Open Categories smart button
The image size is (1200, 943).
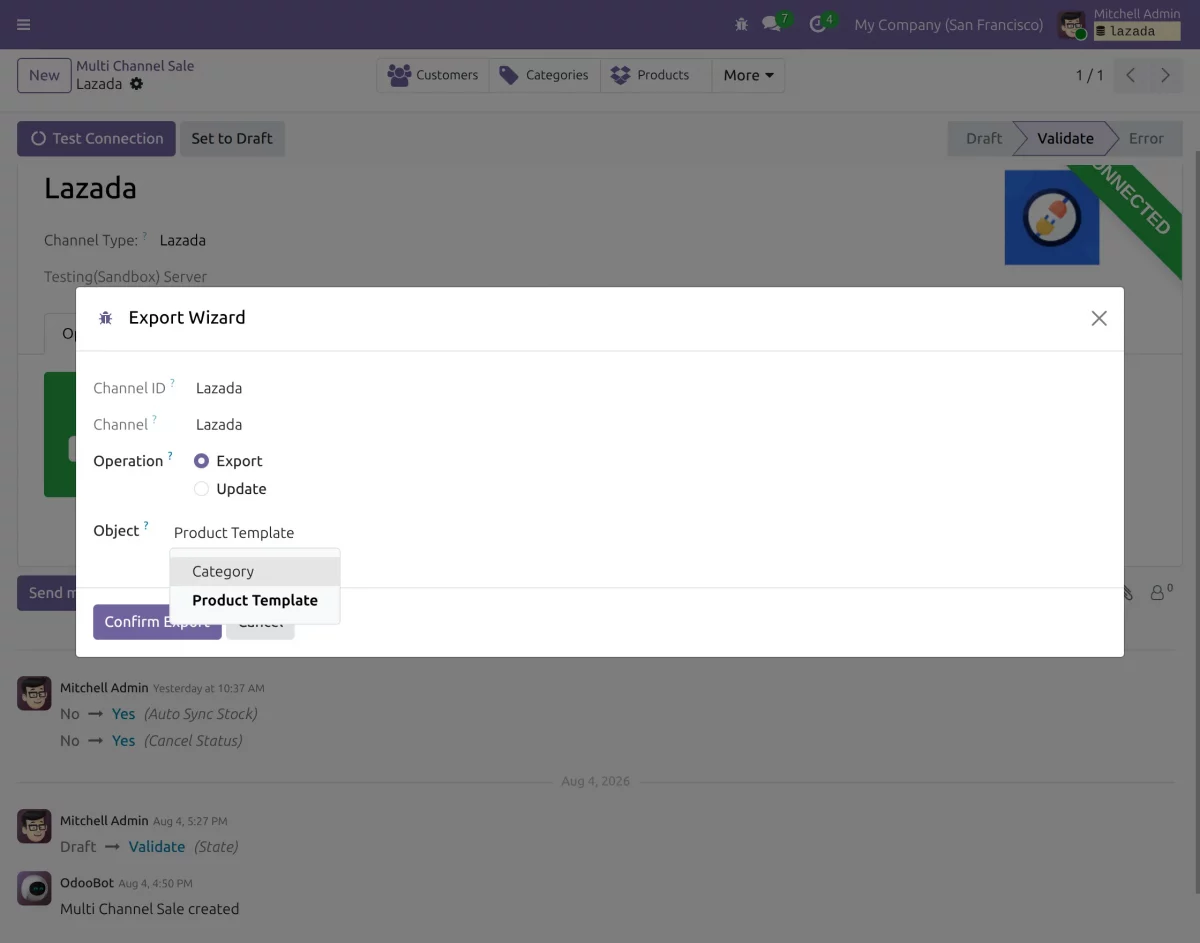(545, 75)
